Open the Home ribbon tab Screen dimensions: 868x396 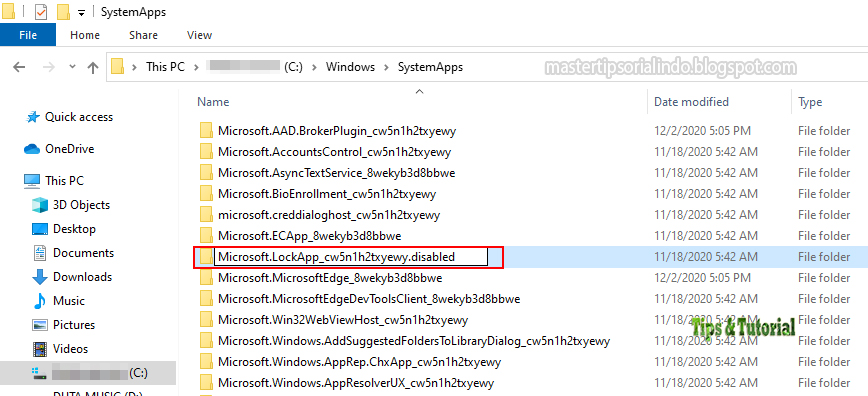(85, 35)
